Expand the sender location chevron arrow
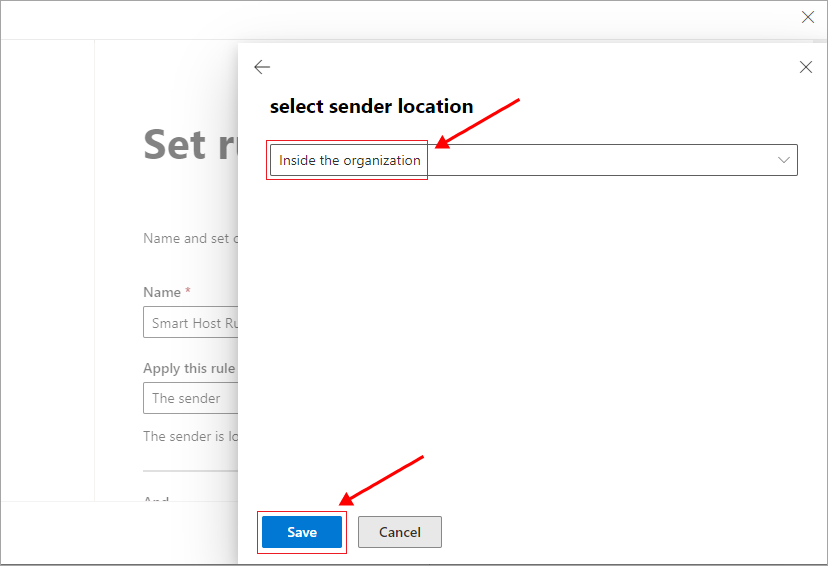This screenshot has height=566, width=828. click(784, 160)
